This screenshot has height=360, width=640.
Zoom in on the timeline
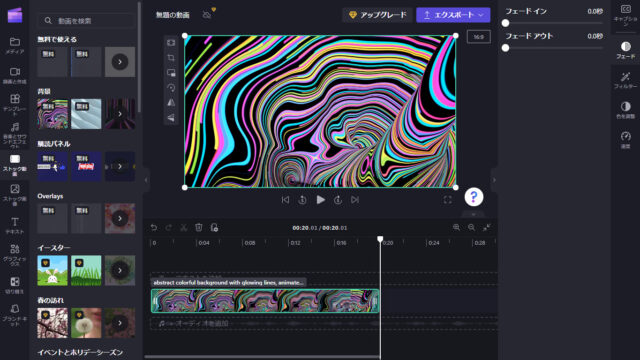[456, 227]
